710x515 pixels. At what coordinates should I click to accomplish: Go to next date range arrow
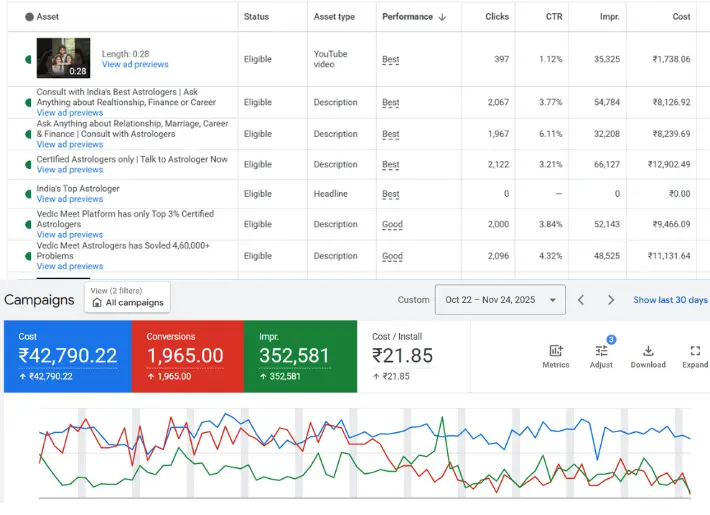pyautogui.click(x=611, y=300)
